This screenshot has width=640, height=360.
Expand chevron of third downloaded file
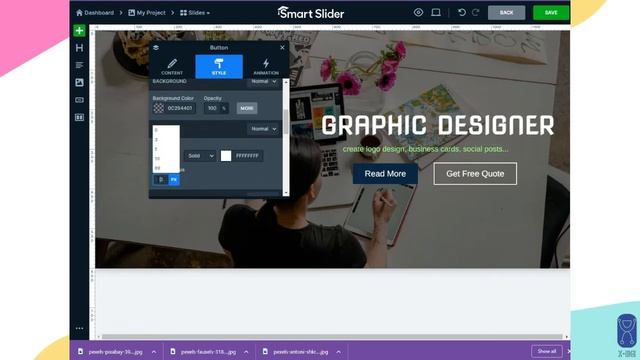338,352
